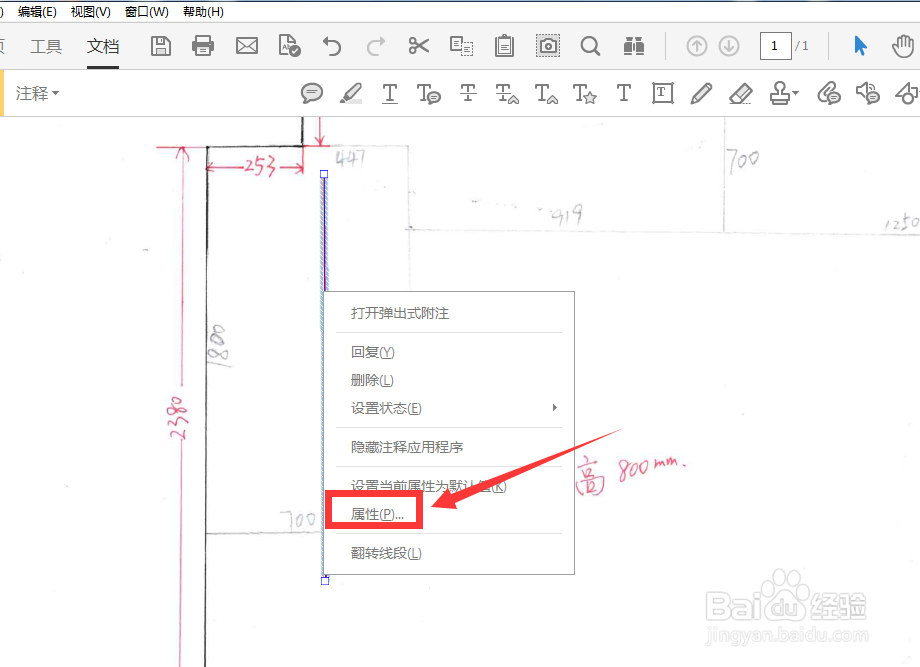Open the Stamp tool

[780, 93]
